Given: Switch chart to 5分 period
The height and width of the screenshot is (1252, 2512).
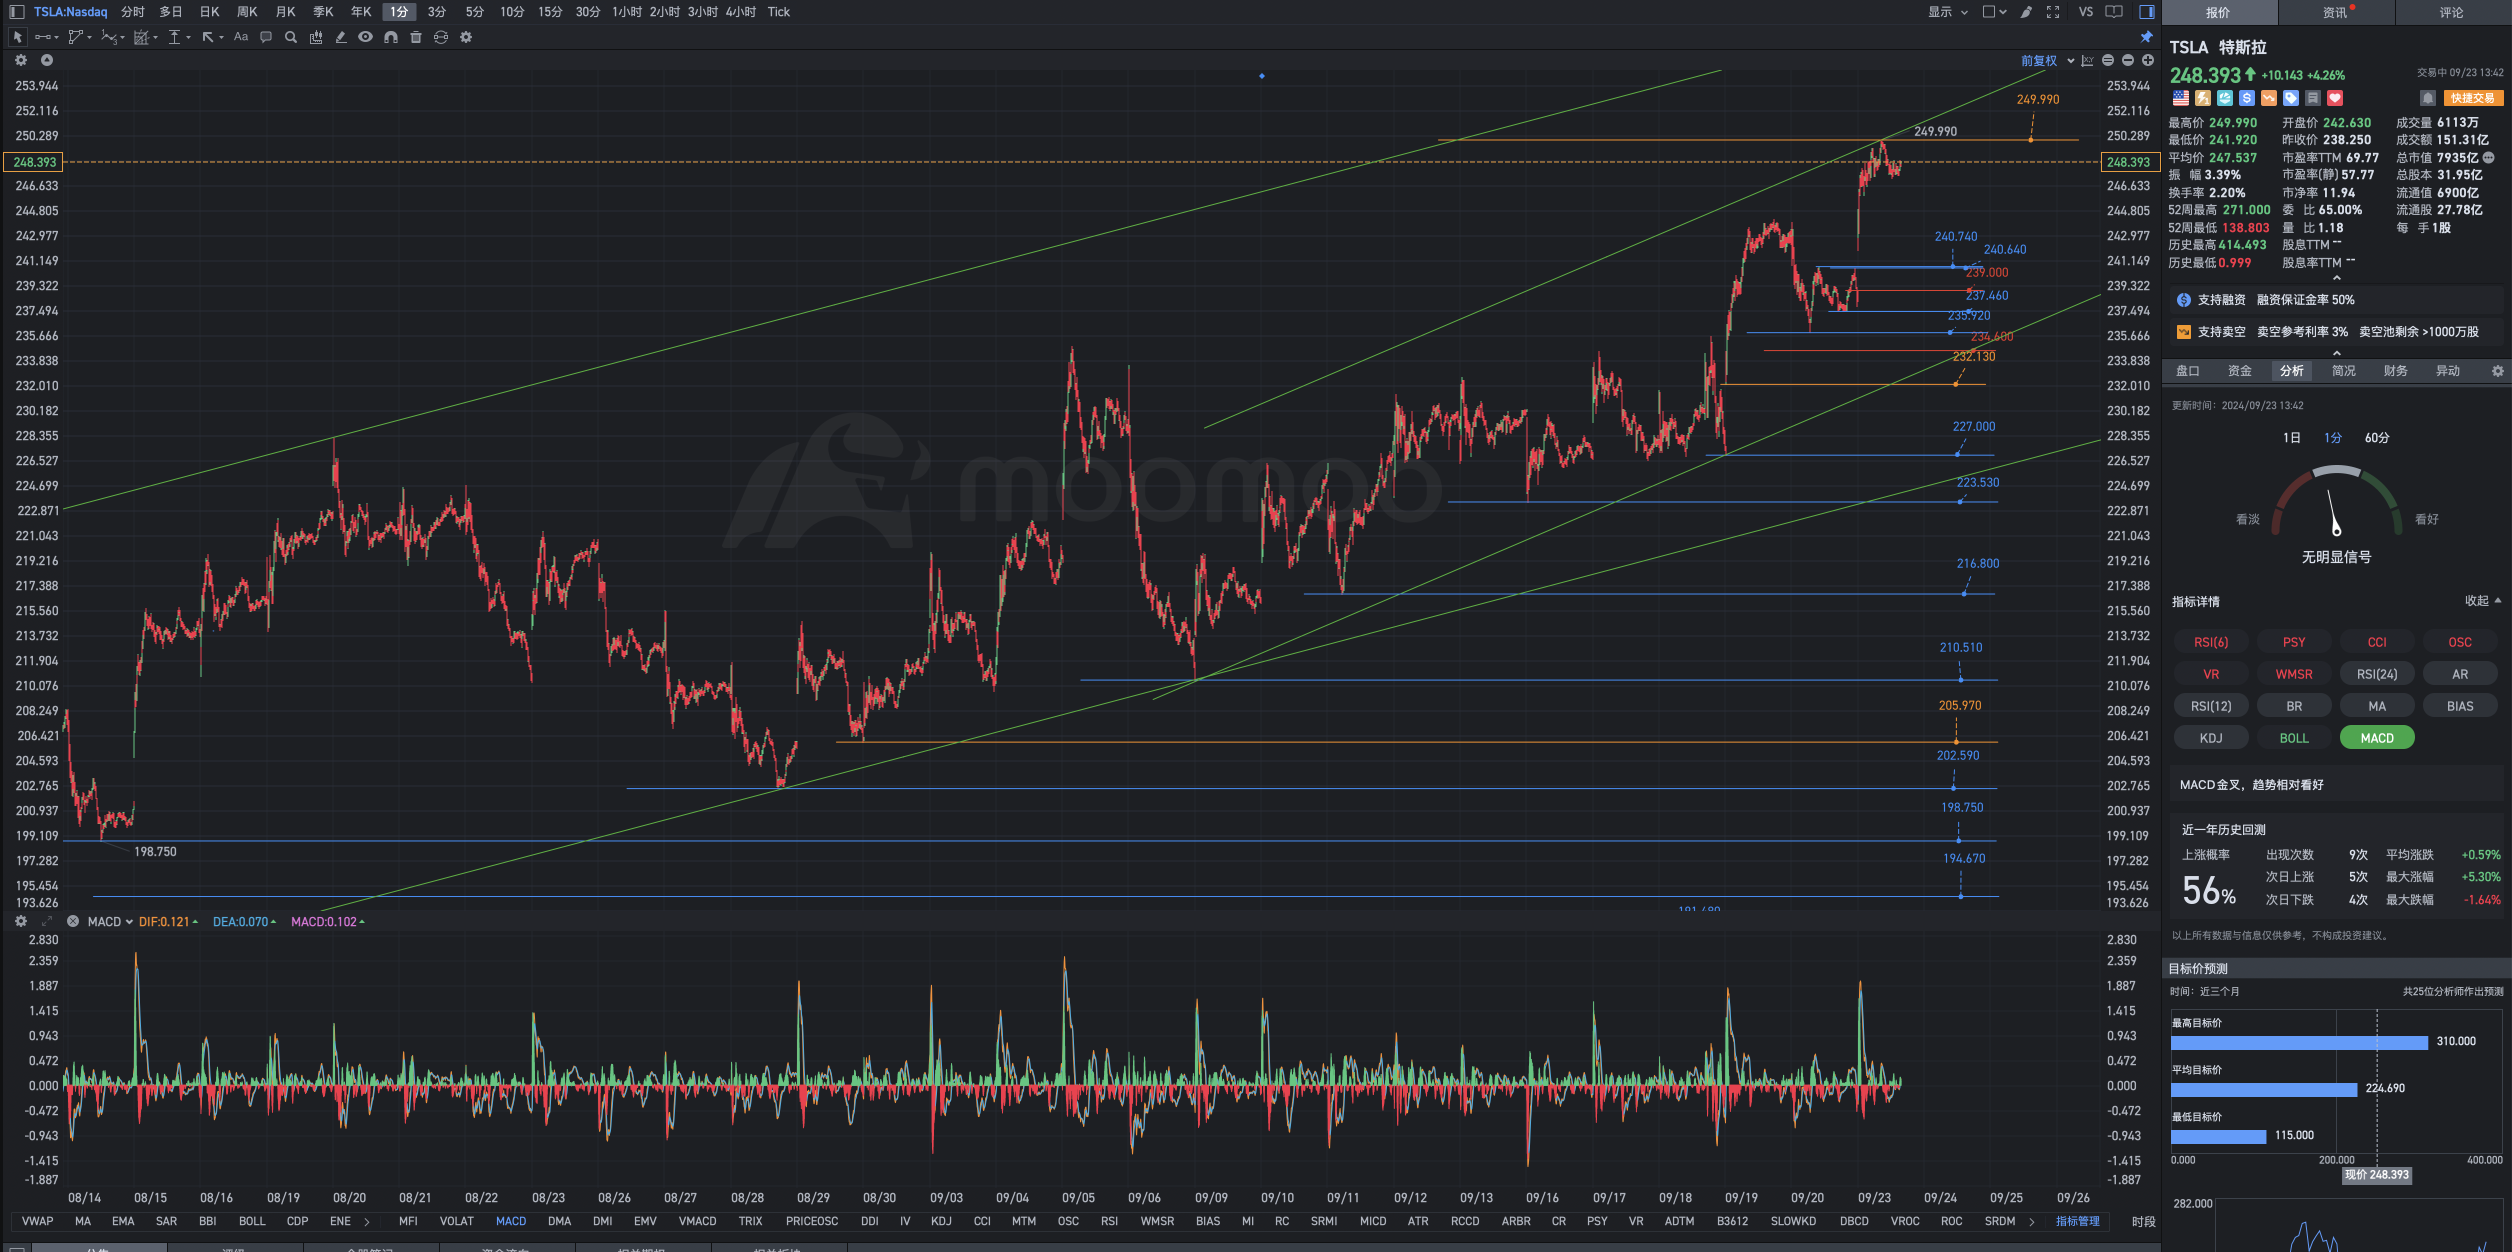Looking at the screenshot, I should [x=474, y=12].
